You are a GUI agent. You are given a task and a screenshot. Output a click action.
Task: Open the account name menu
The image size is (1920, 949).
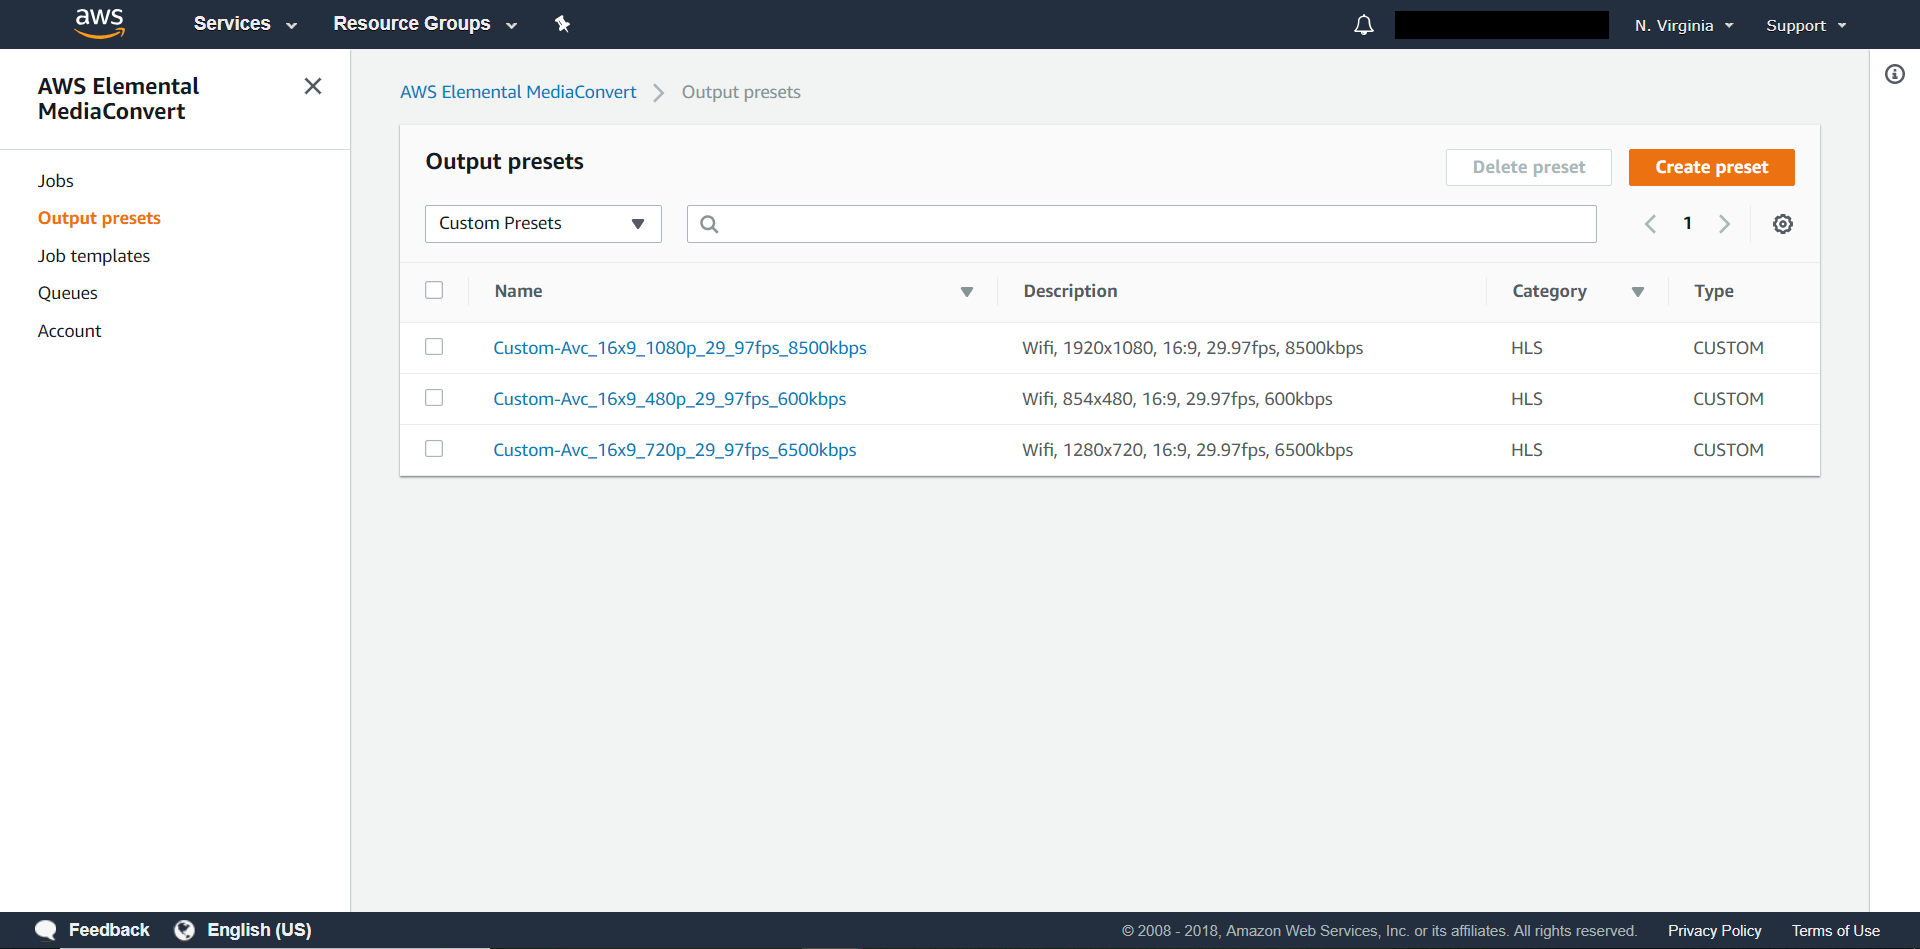(1502, 25)
